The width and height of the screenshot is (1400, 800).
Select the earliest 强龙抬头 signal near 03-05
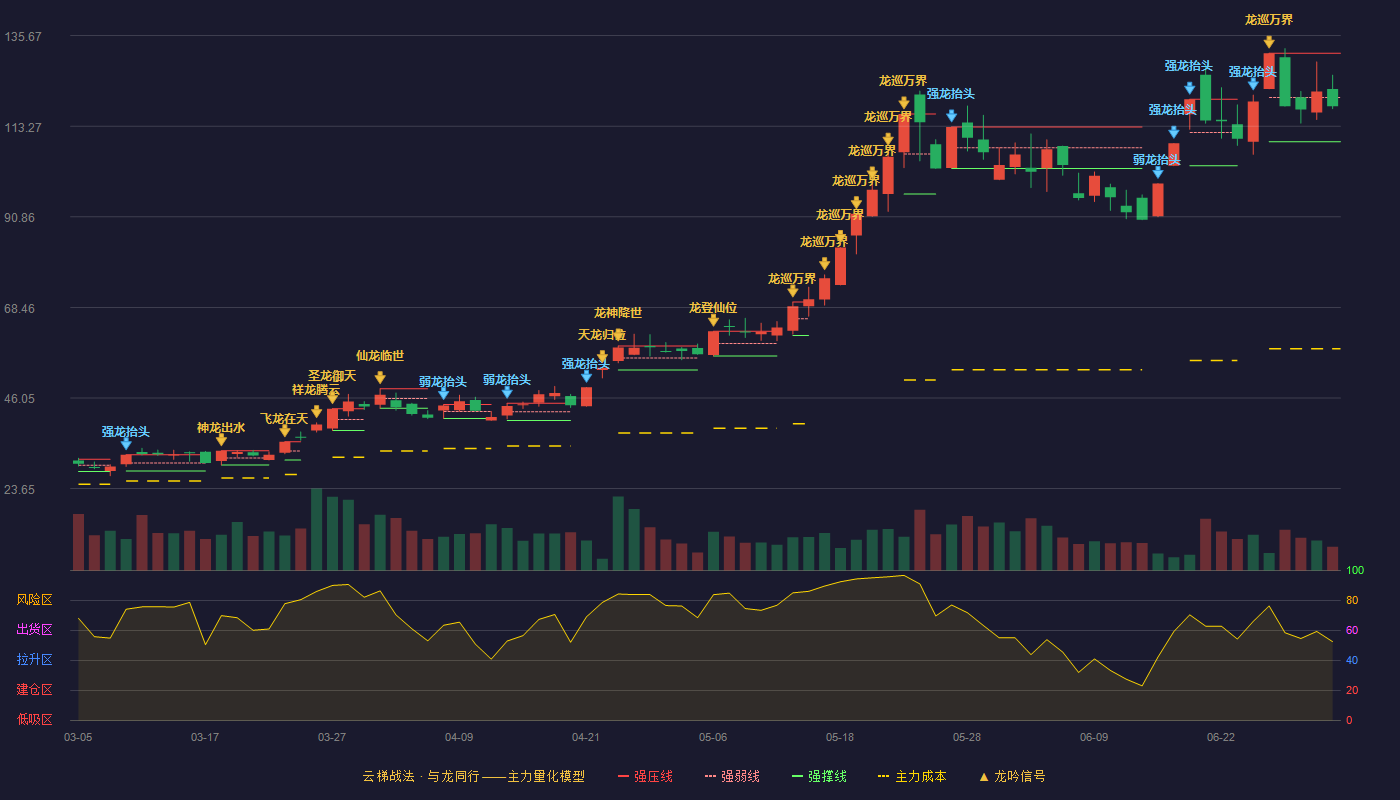(x=126, y=444)
